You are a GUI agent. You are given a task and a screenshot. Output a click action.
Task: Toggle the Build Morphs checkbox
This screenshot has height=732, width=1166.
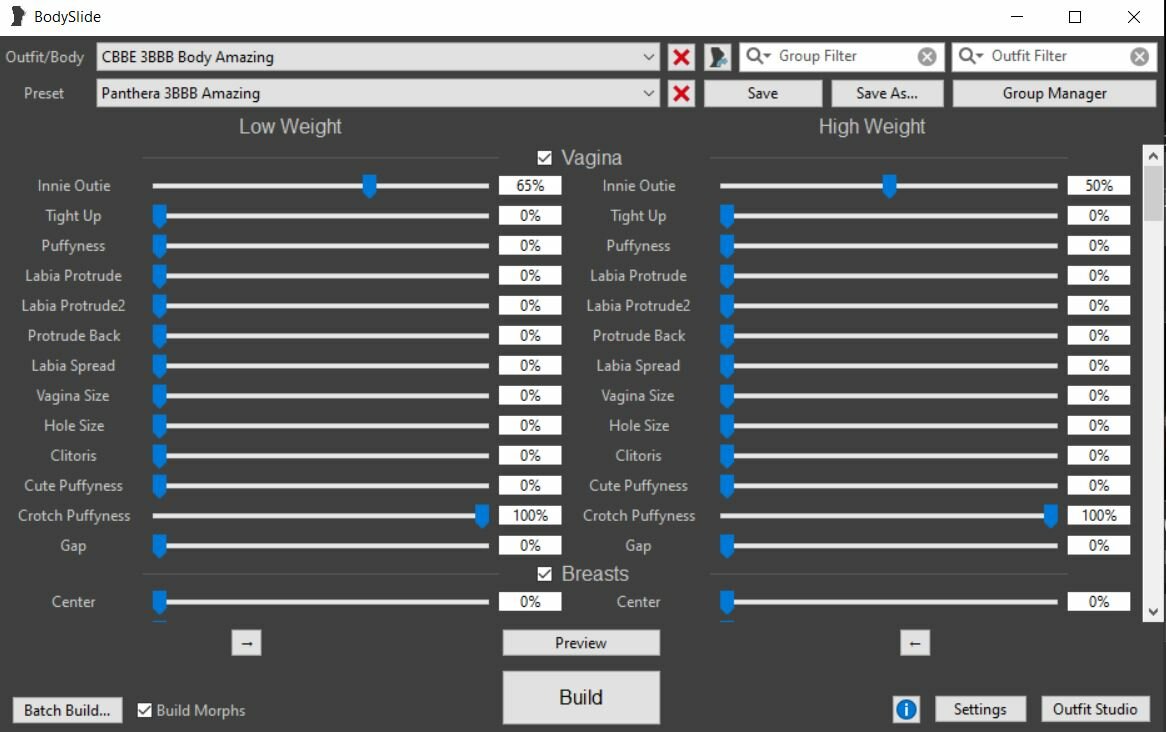click(144, 710)
